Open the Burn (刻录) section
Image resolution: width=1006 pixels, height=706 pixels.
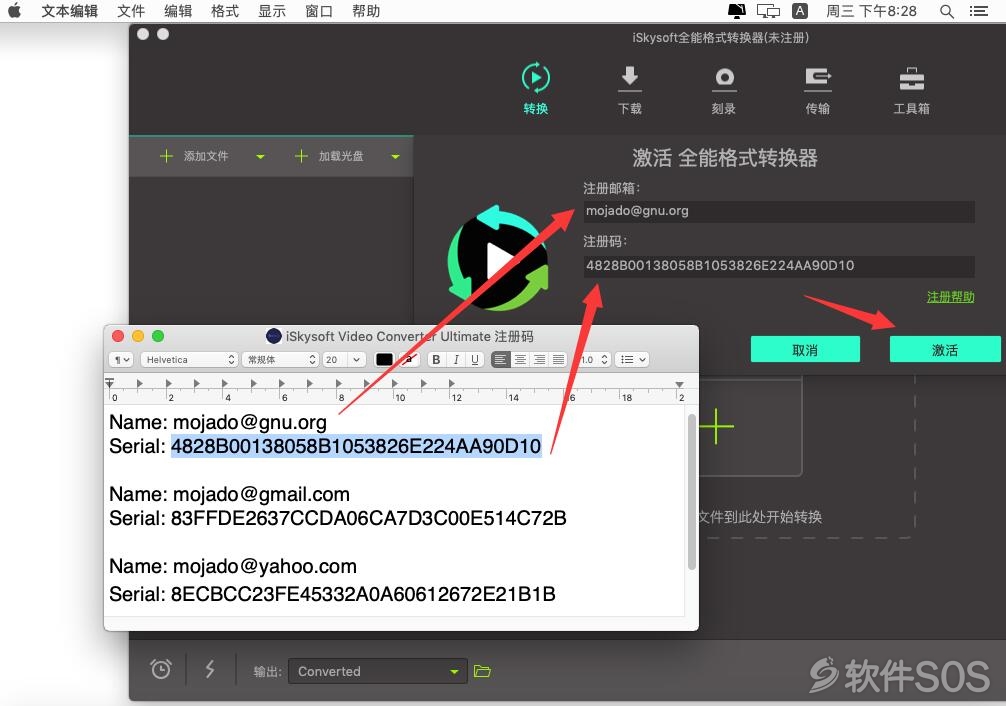724,90
